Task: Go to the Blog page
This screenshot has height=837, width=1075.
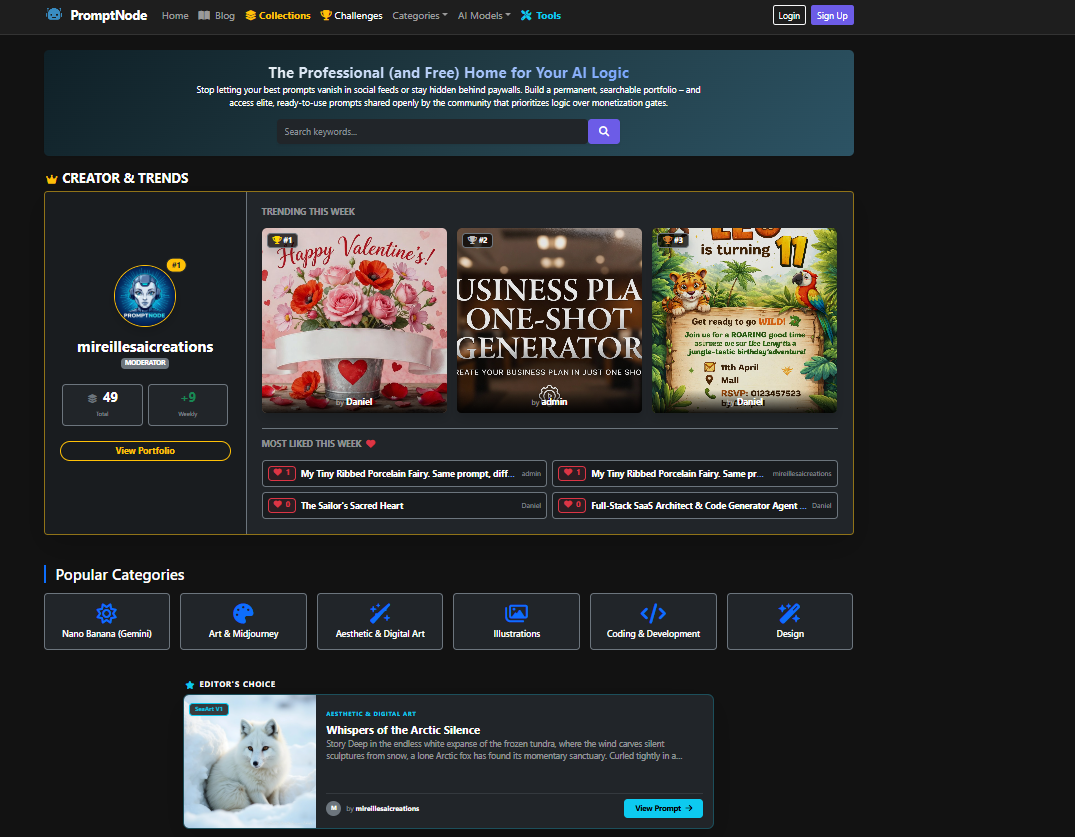Action: tap(222, 15)
